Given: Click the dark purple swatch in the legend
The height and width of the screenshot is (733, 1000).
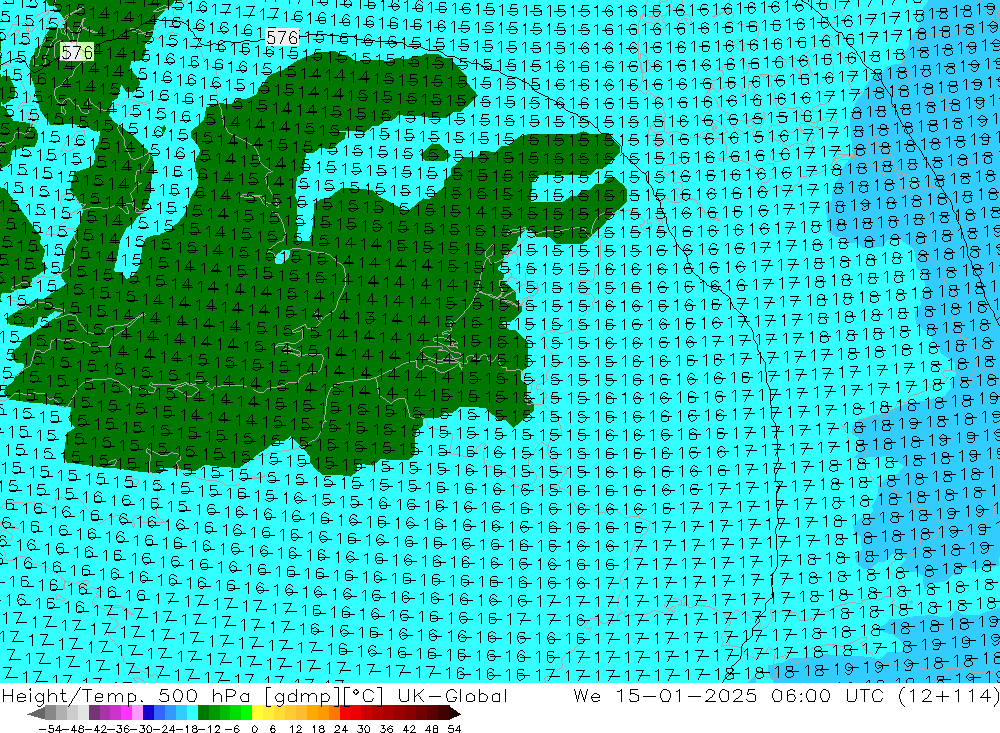Looking at the screenshot, I should 94,713.
